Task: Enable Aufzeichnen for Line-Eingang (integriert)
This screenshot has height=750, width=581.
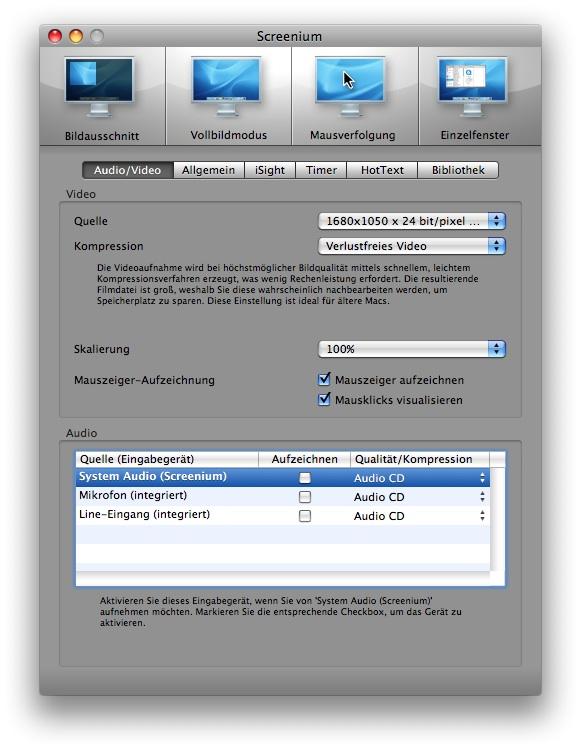Action: pos(305,516)
